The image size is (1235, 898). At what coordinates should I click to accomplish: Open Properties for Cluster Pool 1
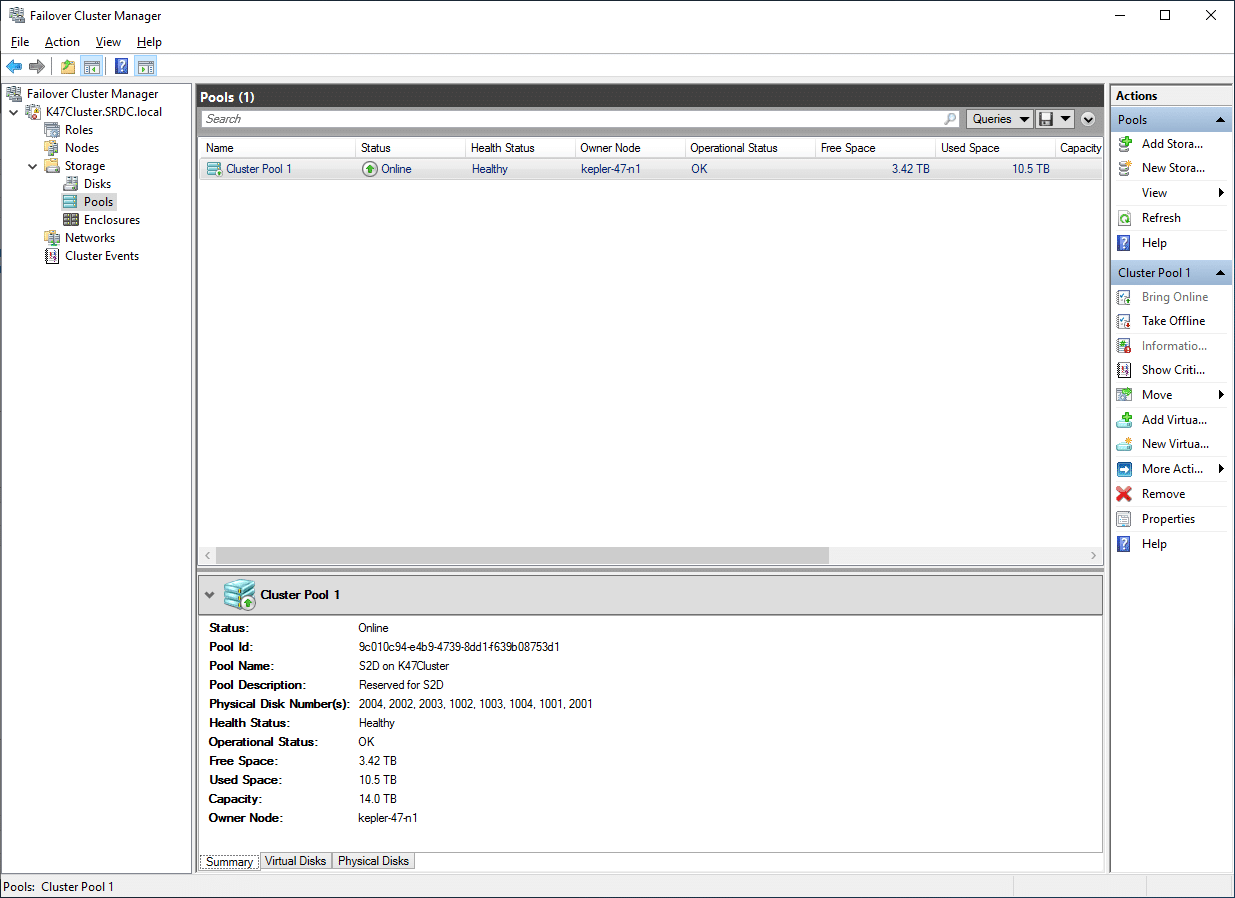click(x=1168, y=519)
